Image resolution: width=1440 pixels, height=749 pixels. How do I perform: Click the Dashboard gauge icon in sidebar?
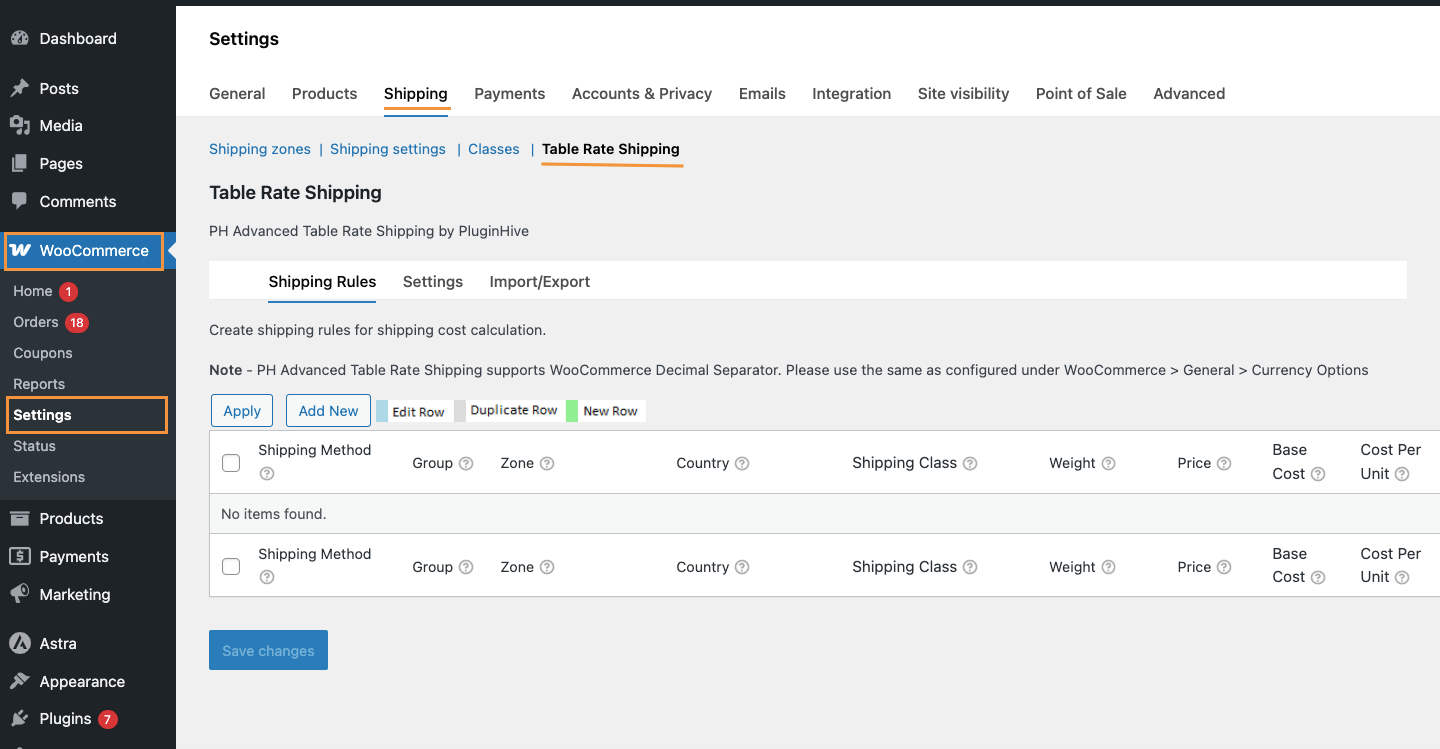(19, 39)
